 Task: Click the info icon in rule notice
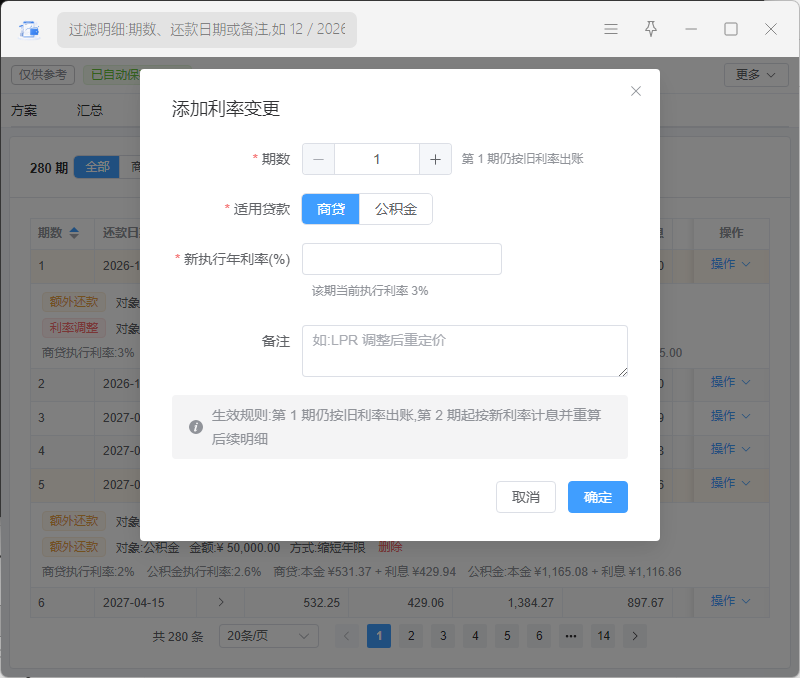tap(196, 427)
